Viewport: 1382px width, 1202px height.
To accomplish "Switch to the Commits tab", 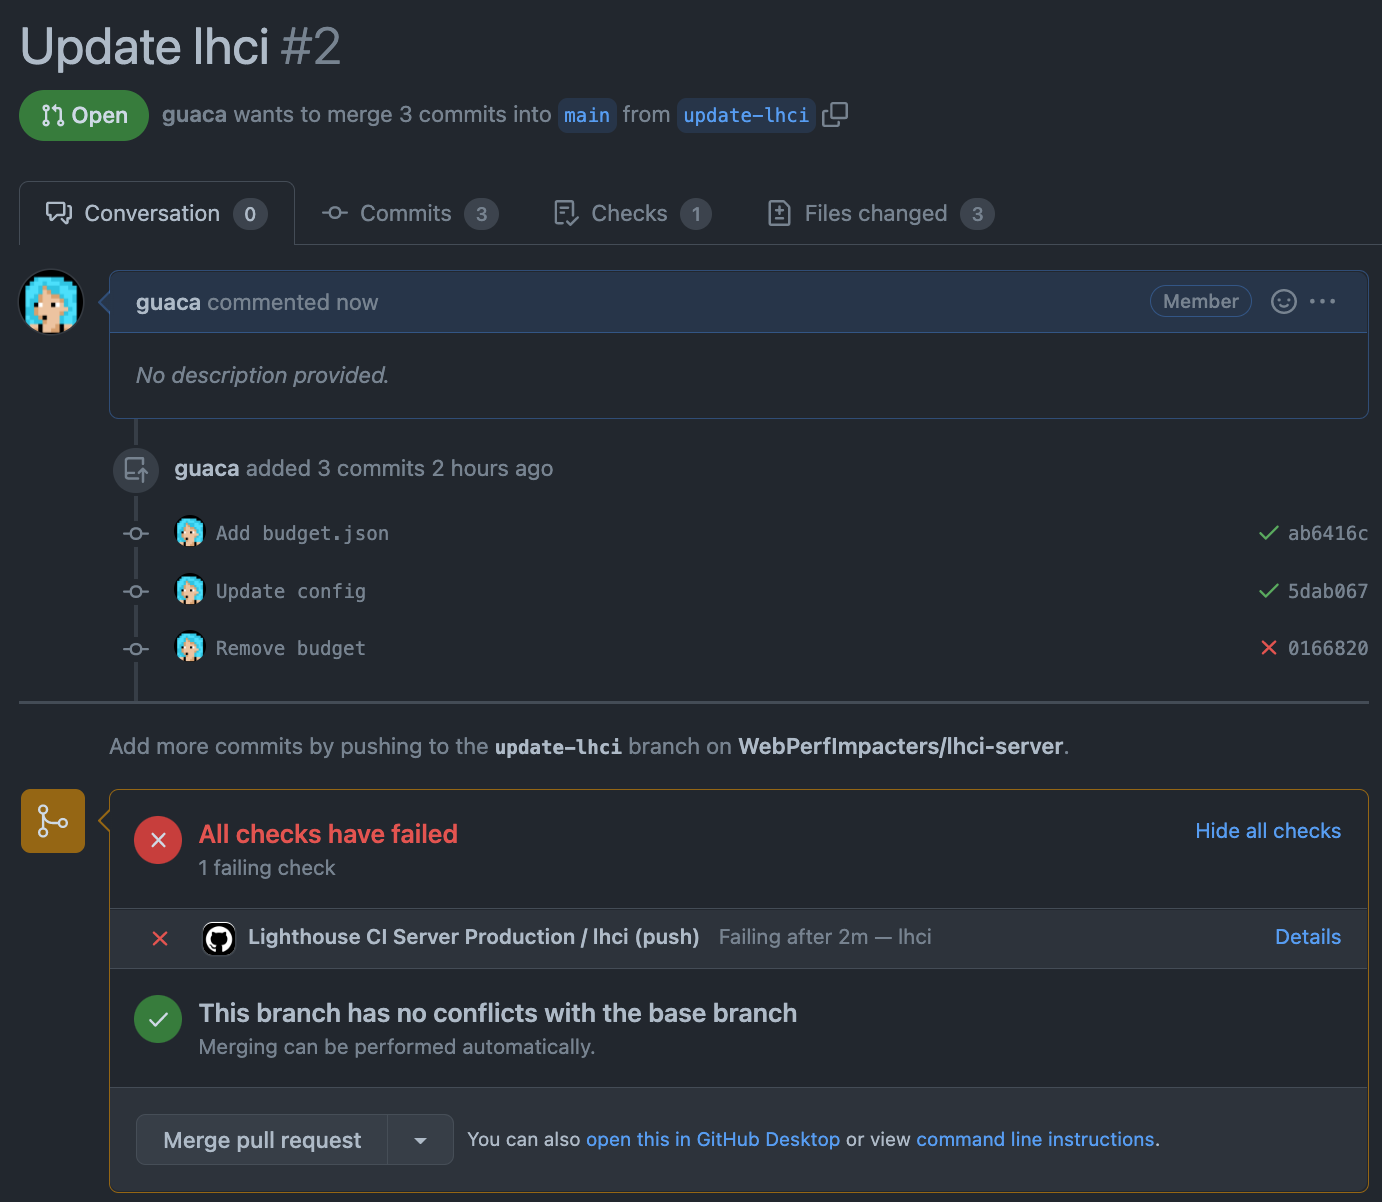I will point(409,214).
